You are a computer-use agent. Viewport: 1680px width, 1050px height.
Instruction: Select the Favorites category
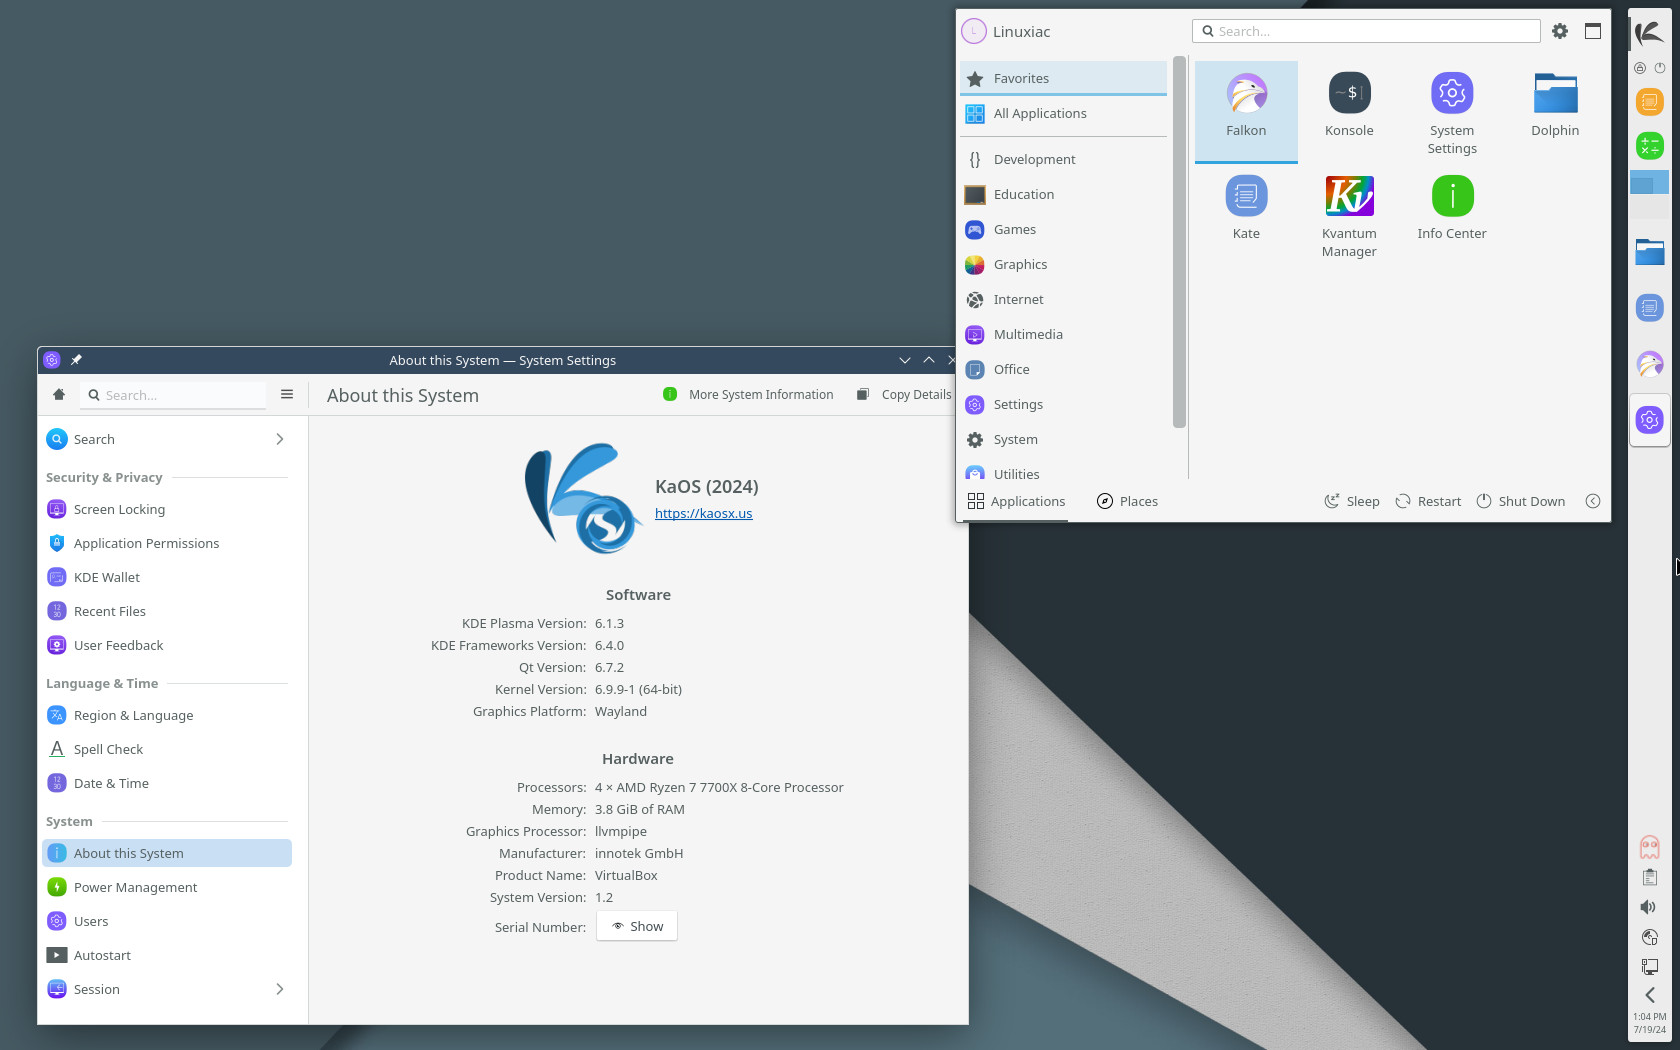(1063, 78)
